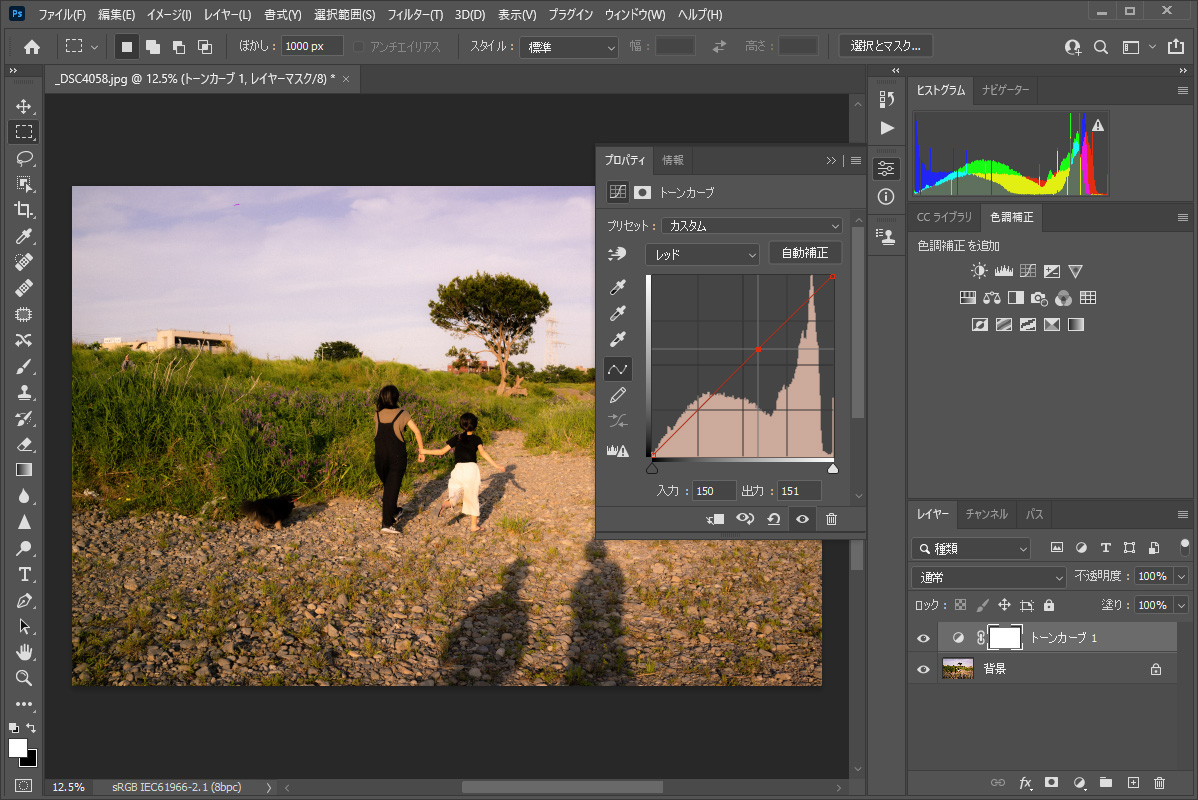This screenshot has height=800, width=1198.
Task: Toggle visibility of the 背景 layer
Action: coord(923,669)
